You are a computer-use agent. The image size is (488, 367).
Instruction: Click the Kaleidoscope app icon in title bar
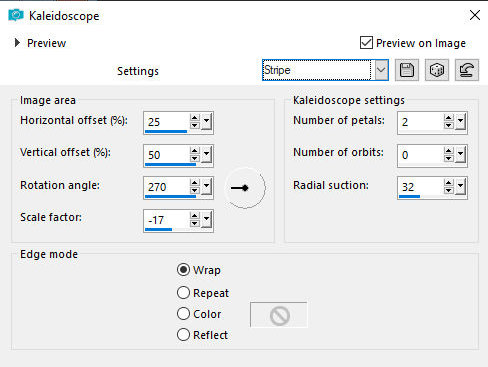(16, 15)
